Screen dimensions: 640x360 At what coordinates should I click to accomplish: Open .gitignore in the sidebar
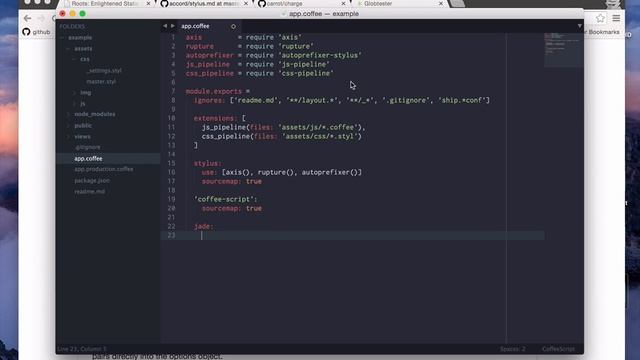click(87, 147)
